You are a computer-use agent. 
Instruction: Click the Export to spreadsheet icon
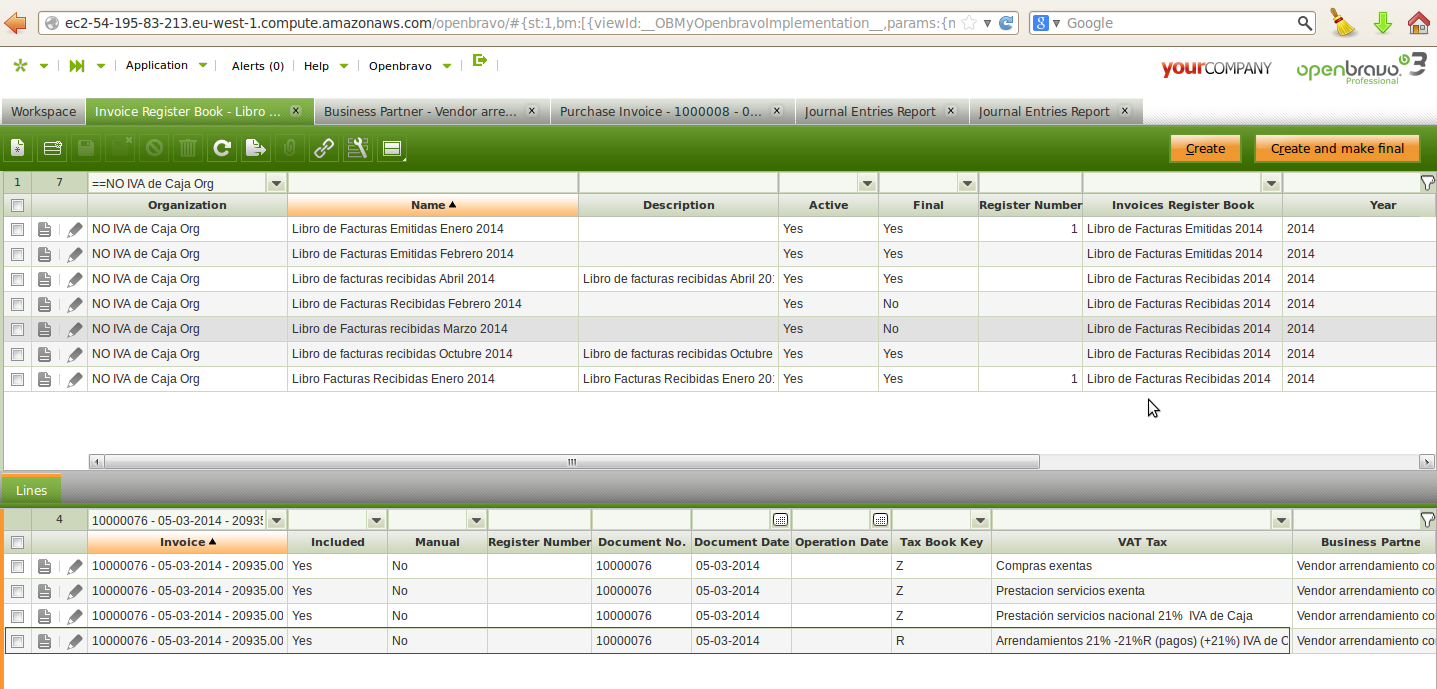256,149
